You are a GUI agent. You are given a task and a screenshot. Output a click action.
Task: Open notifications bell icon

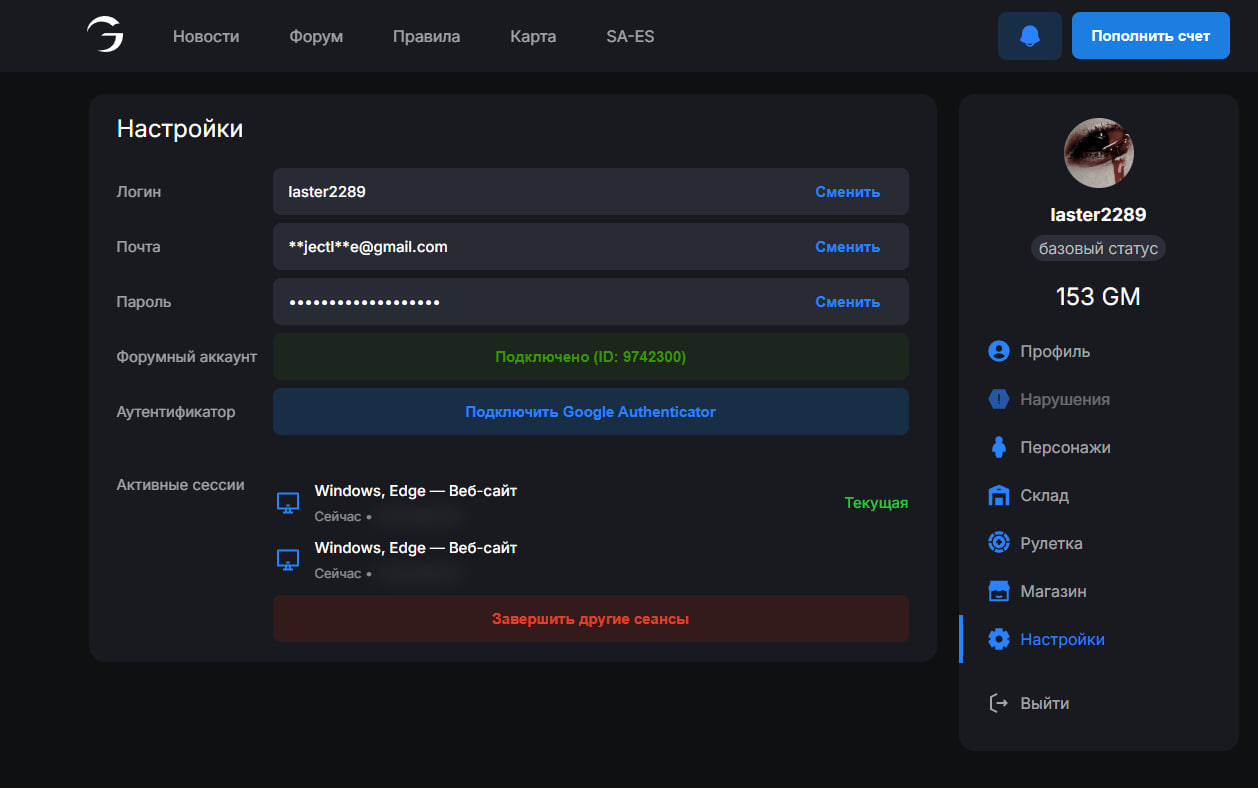click(1029, 36)
